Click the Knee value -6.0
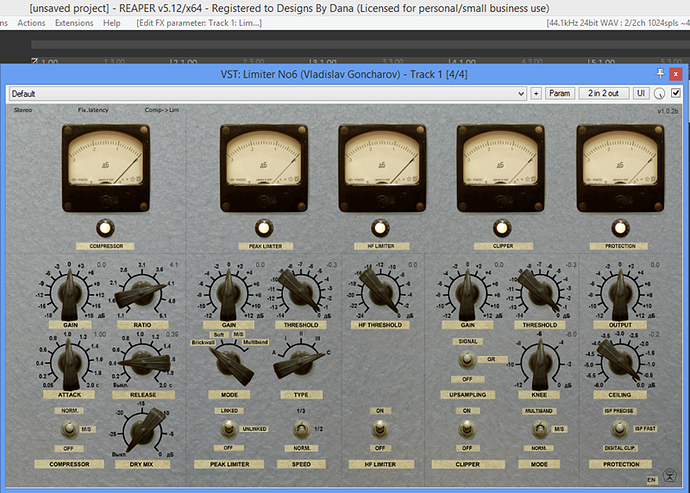This screenshot has height=493, width=690. click(x=571, y=335)
